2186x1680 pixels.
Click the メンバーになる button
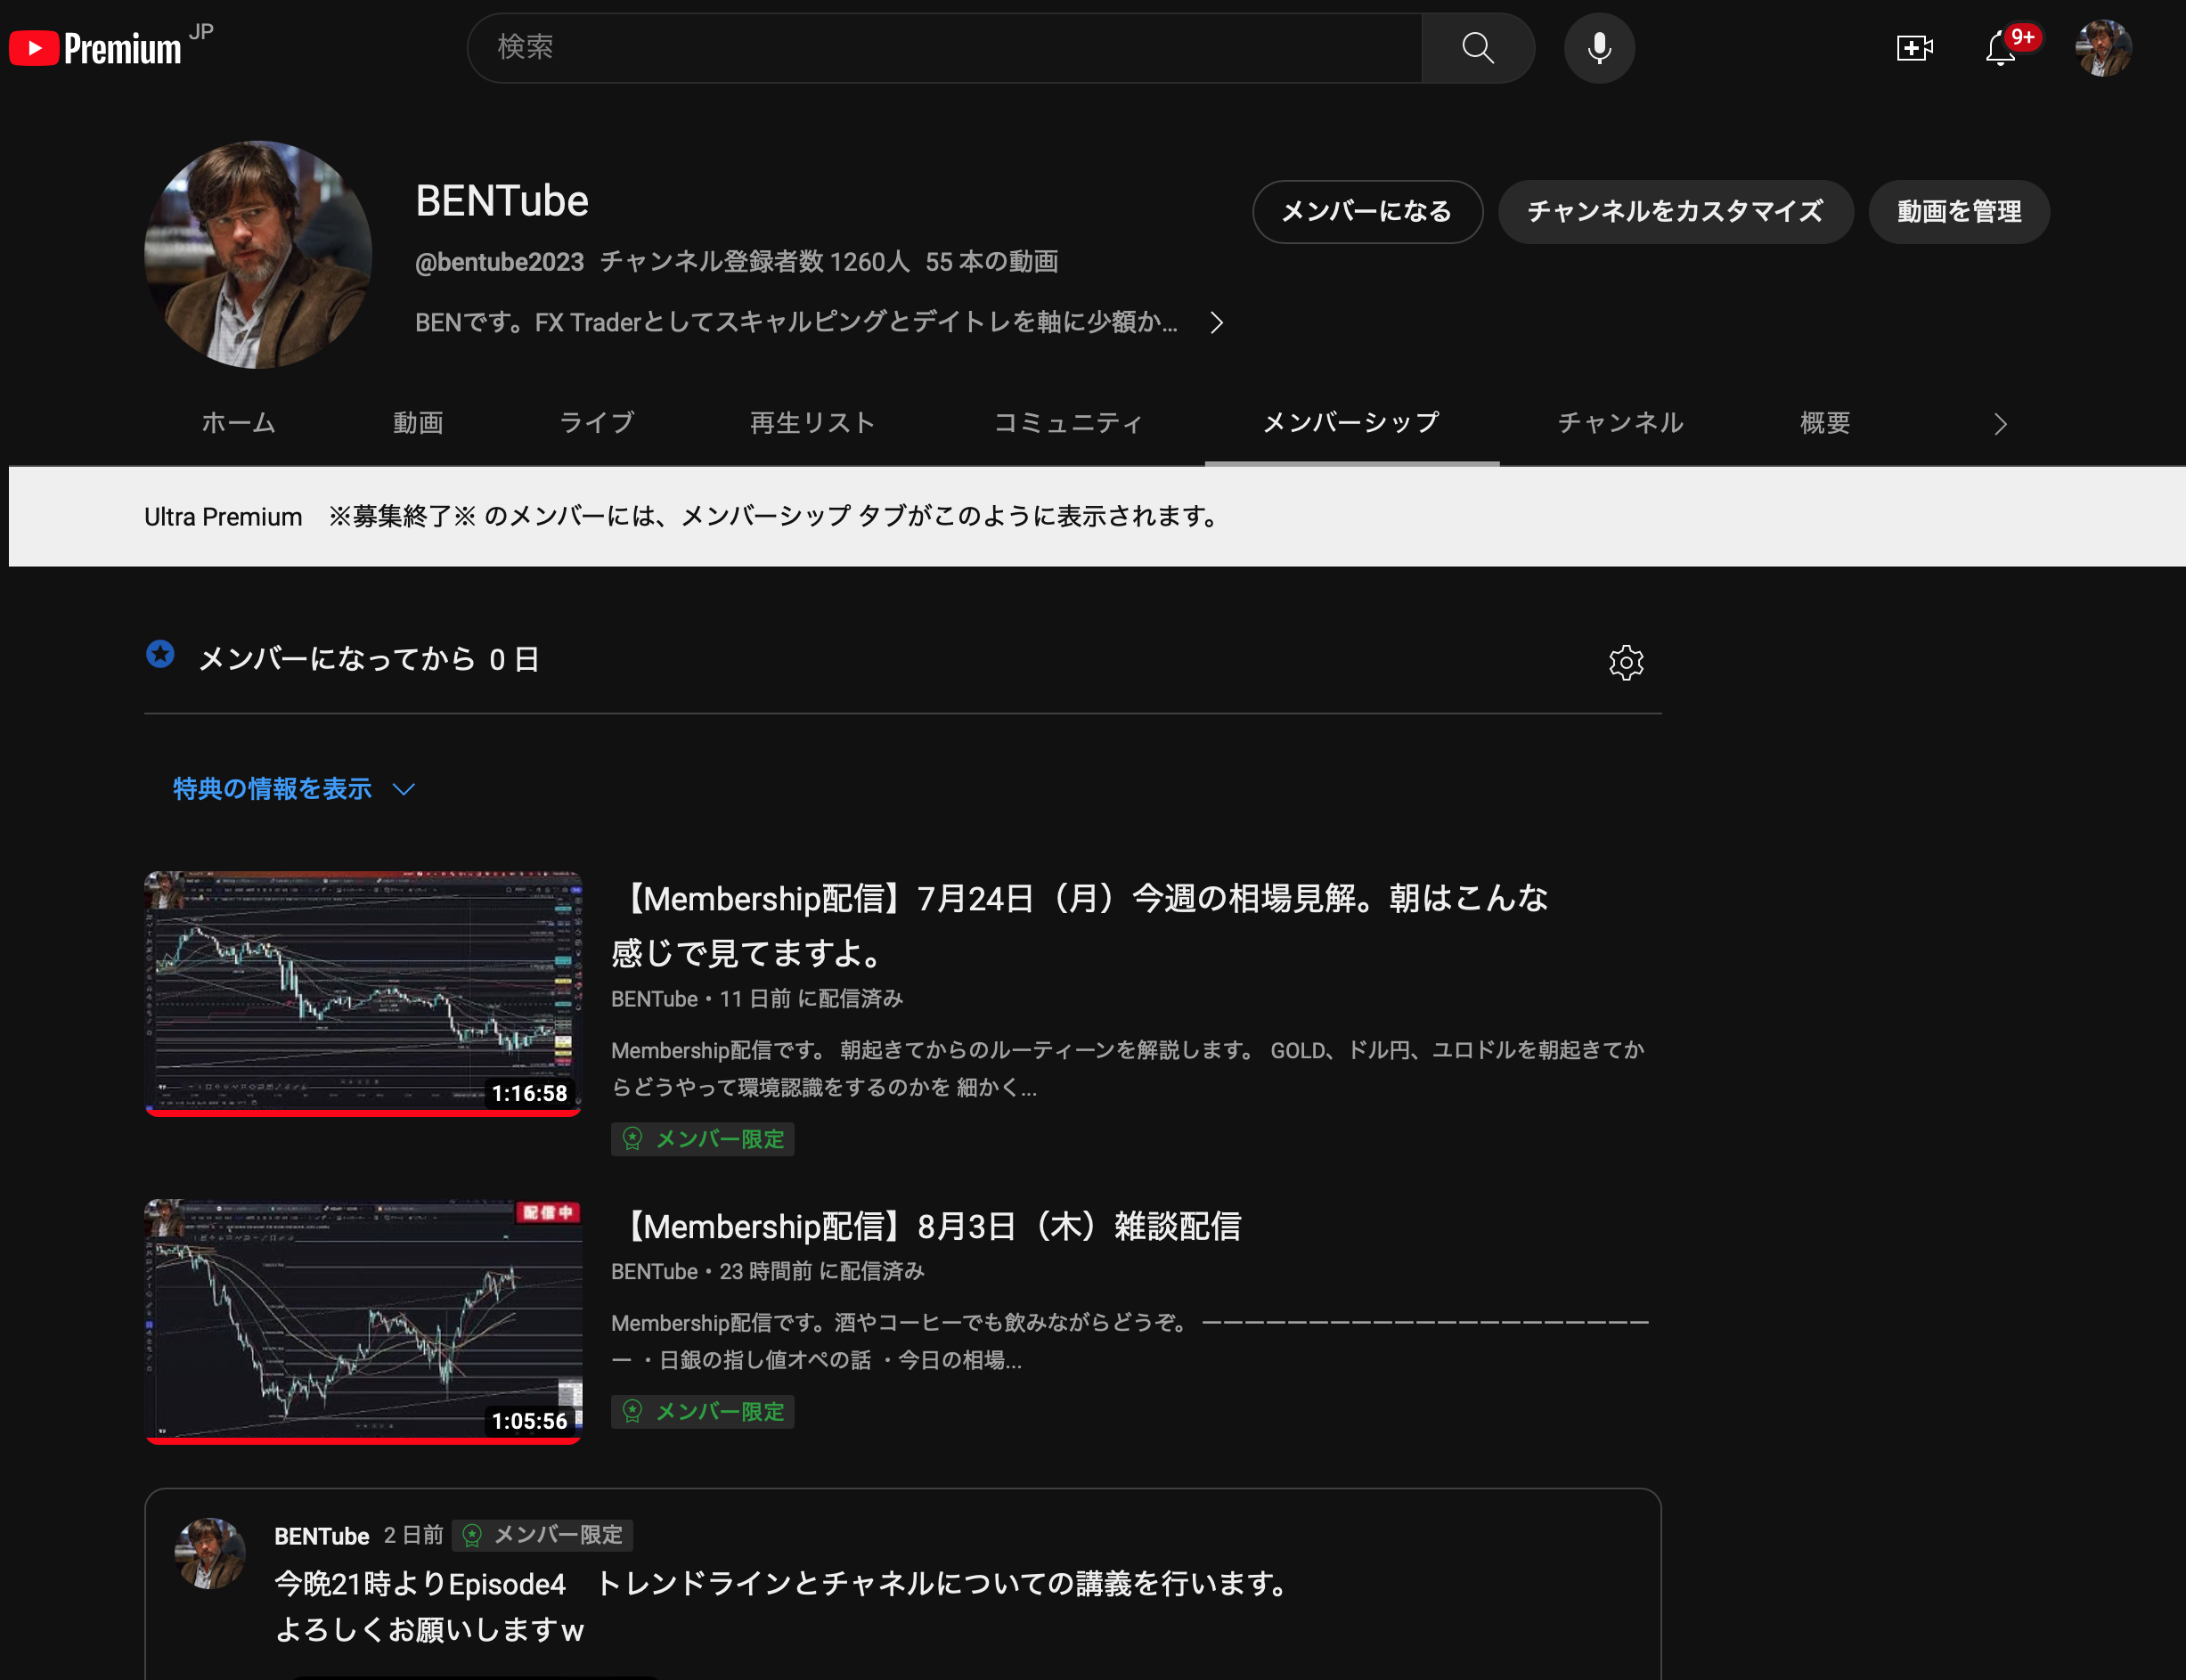click(x=1366, y=212)
